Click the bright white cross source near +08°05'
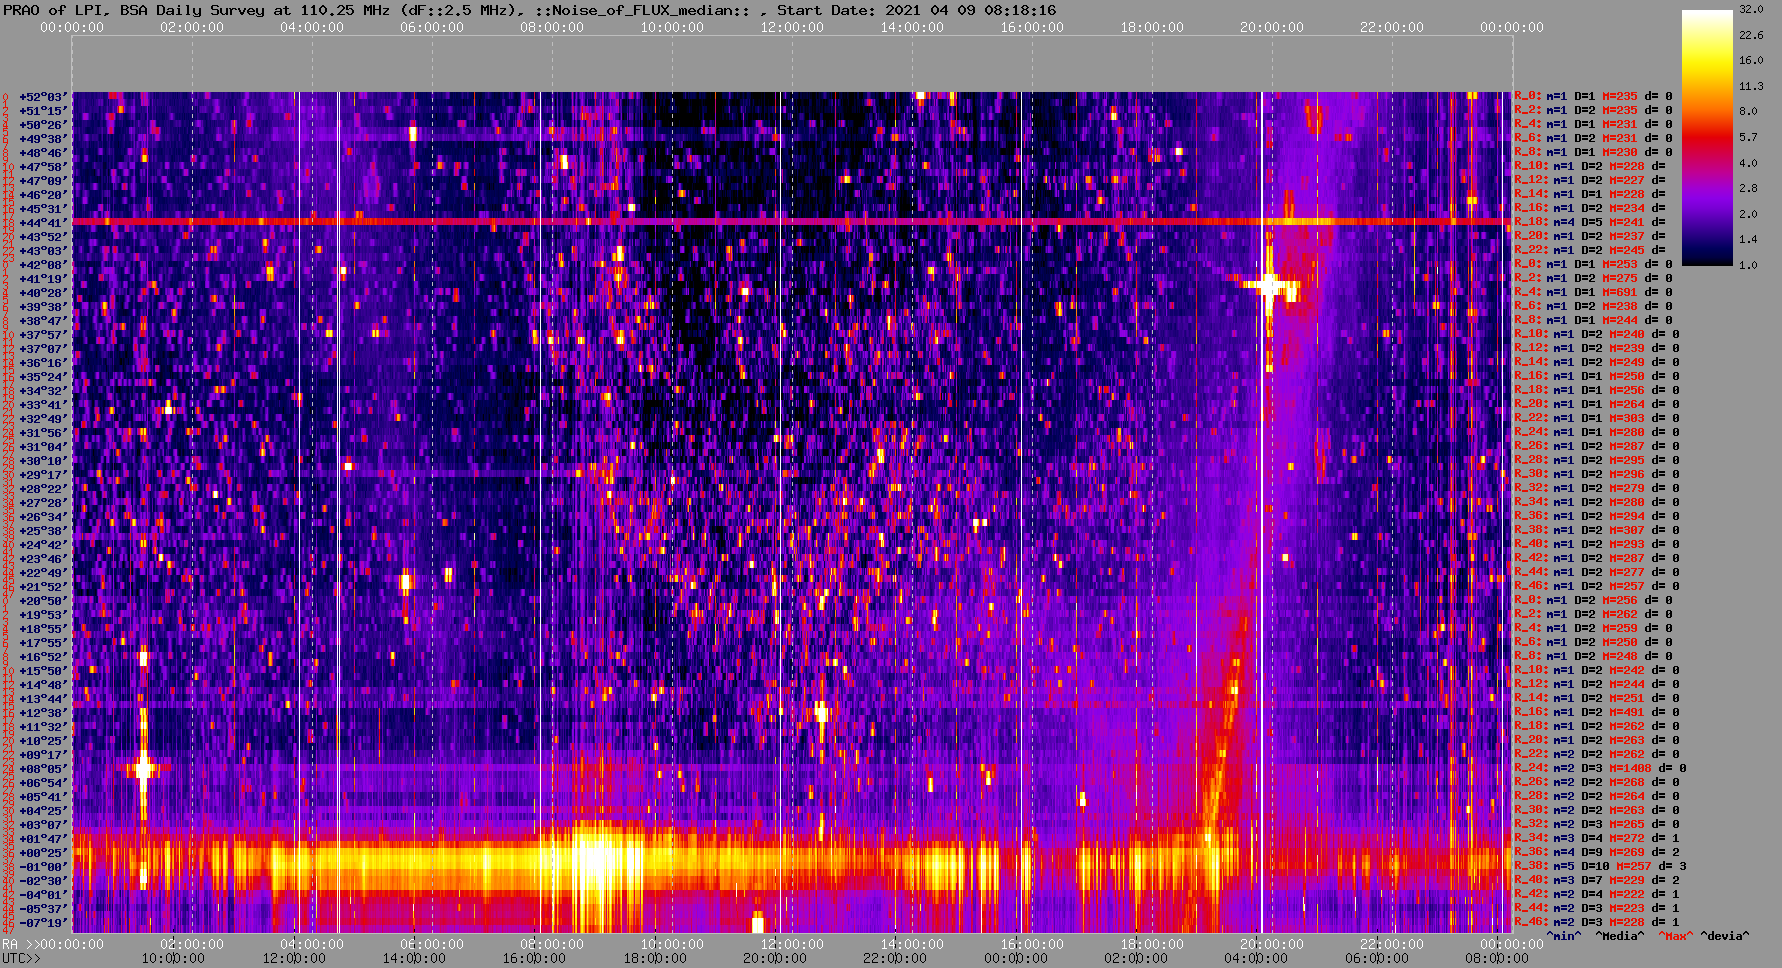The image size is (1782, 968). coord(143,768)
